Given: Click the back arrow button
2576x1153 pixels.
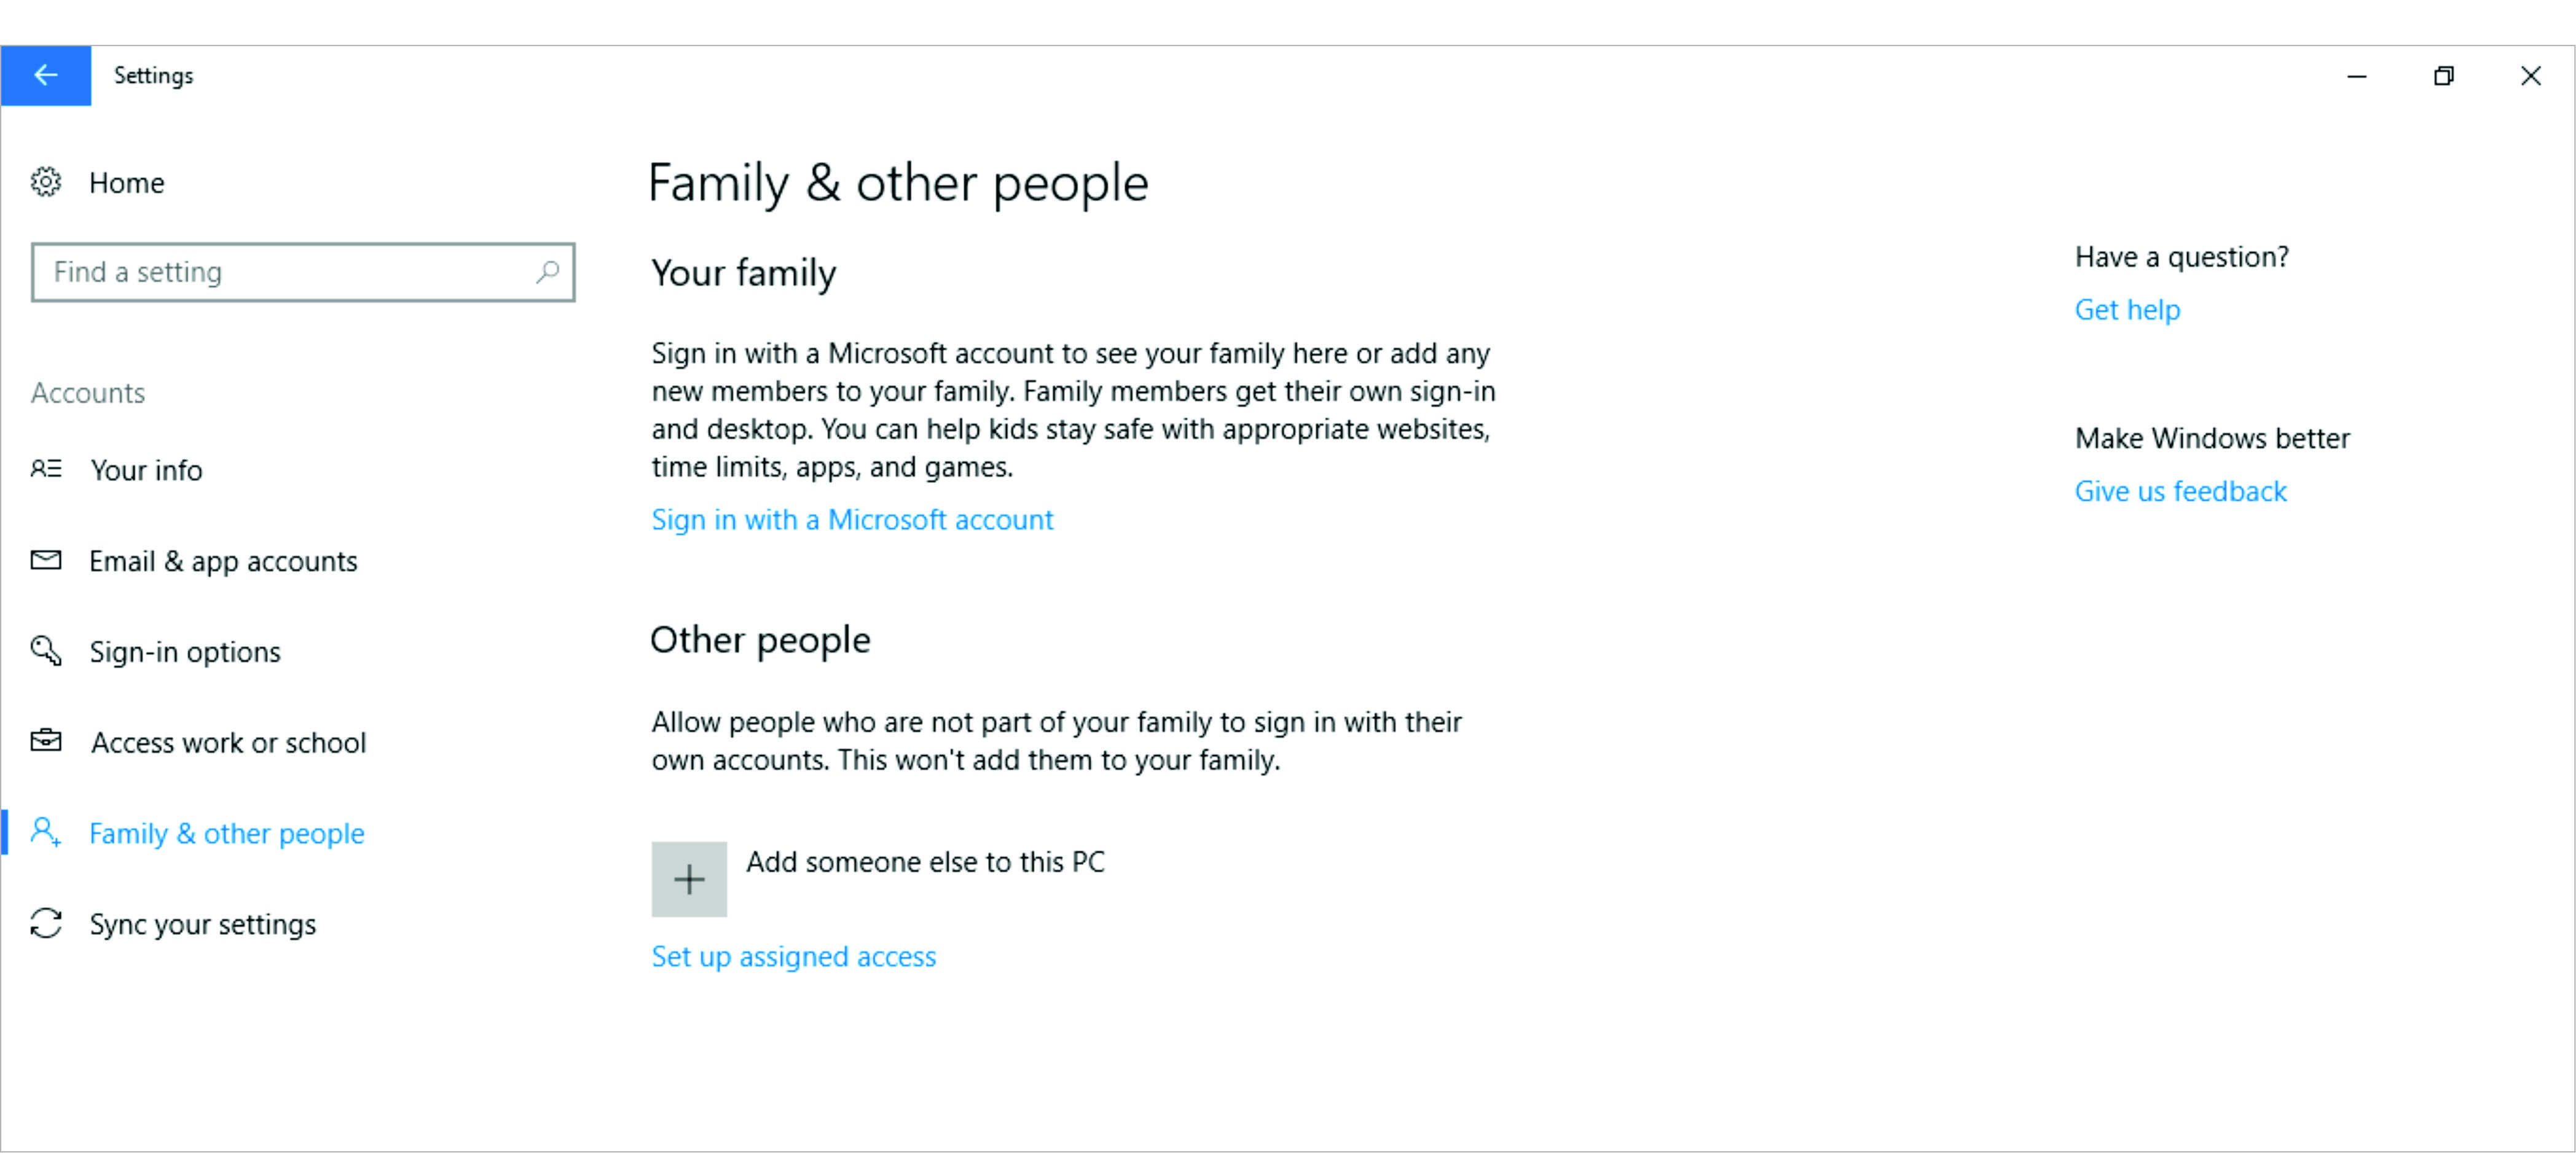Looking at the screenshot, I should [x=45, y=75].
